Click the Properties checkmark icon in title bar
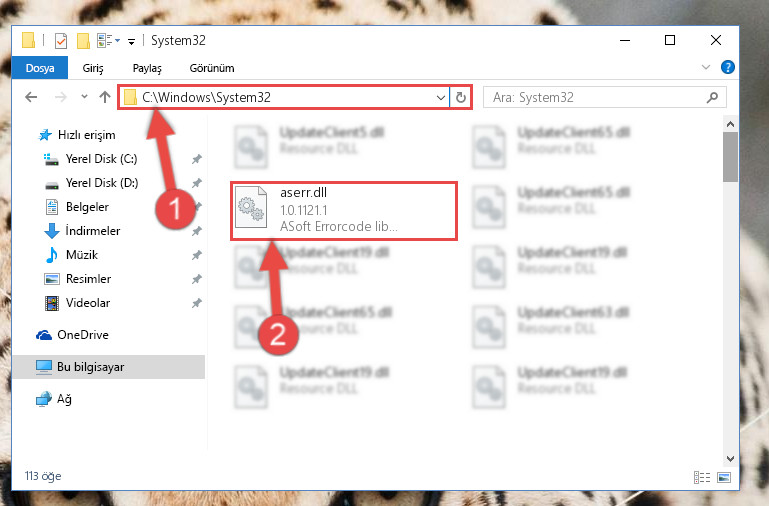Screen dimensions: 769x506 tap(61, 41)
